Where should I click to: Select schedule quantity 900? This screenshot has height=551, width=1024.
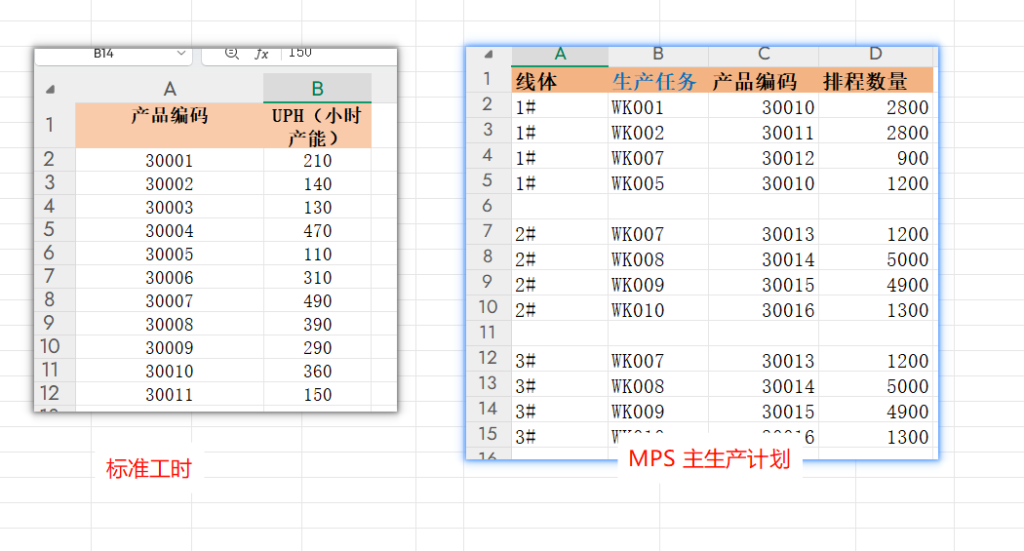coord(876,158)
